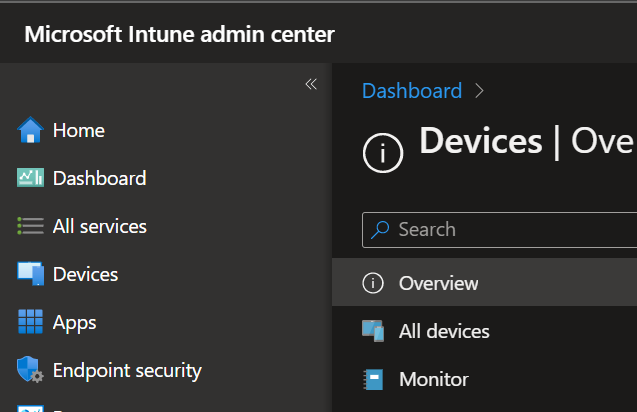
Task: Open Endpoint security text label in sidebar
Action: [127, 370]
